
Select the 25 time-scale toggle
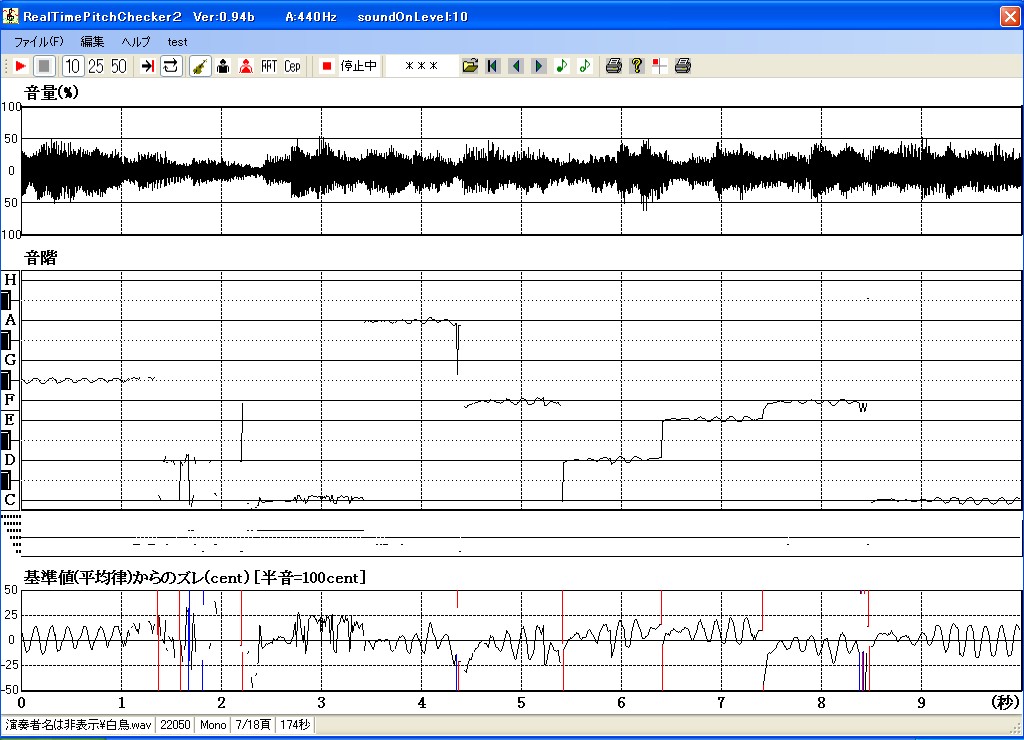[x=95, y=66]
